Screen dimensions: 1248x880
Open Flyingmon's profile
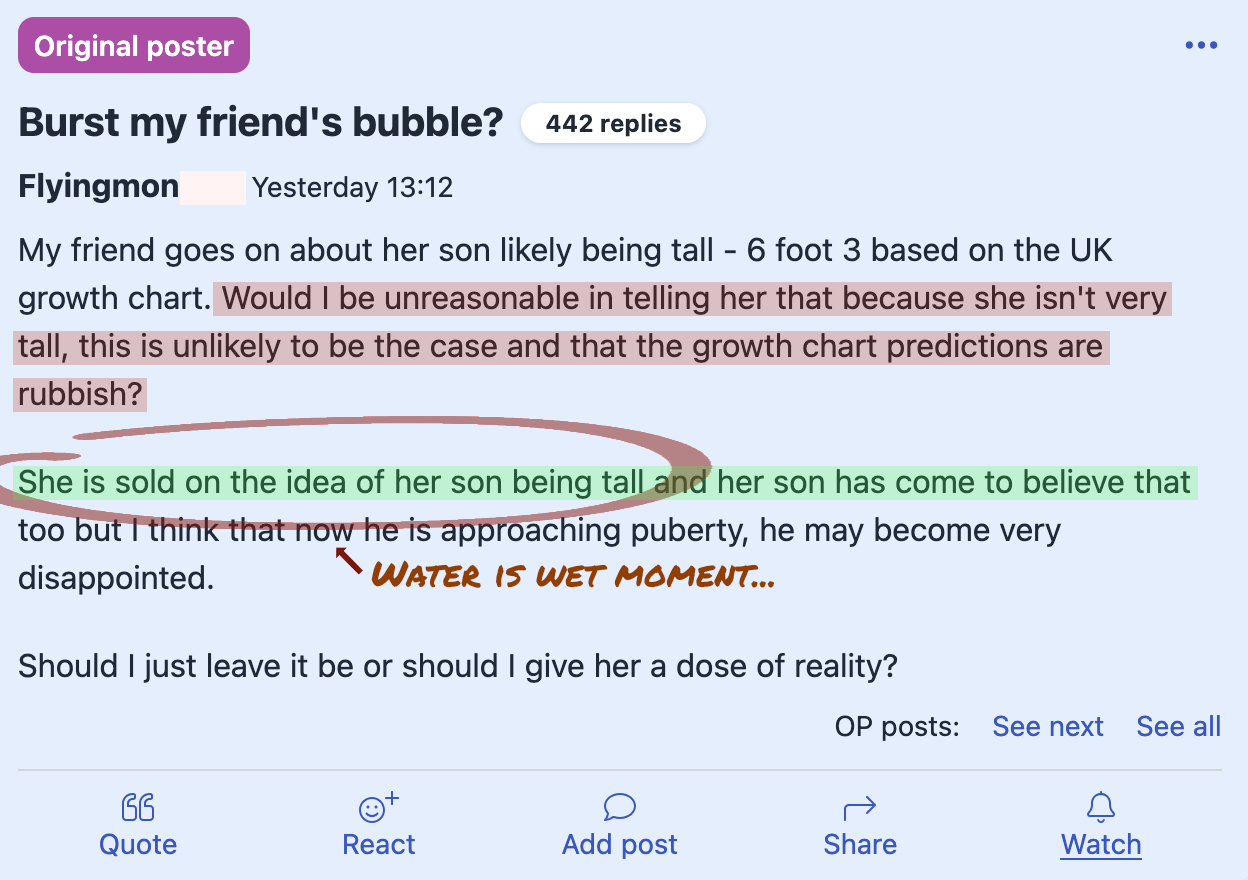(98, 186)
